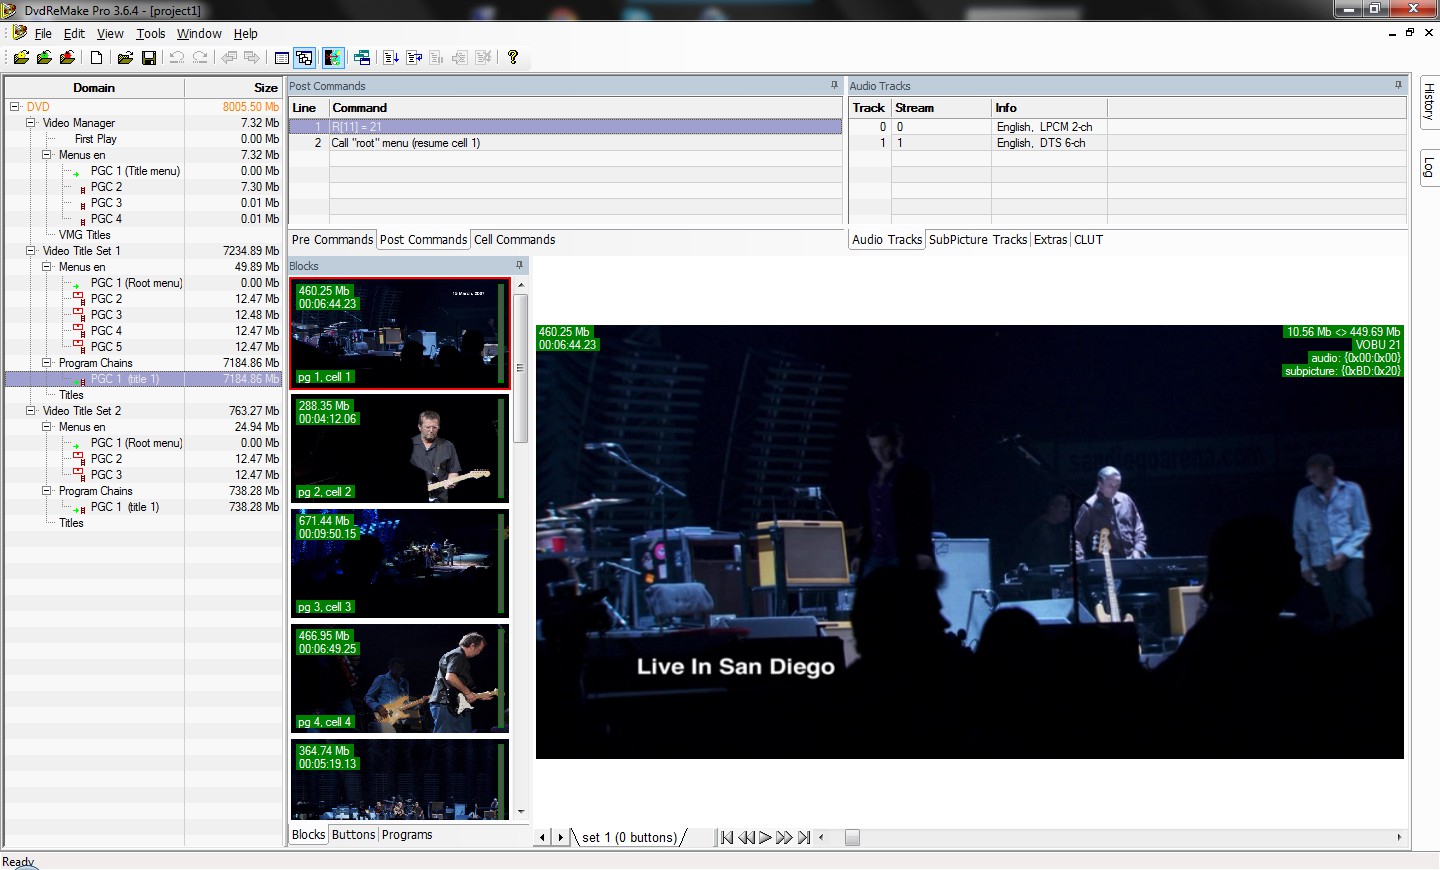Click the rewind playback button
1440x870 pixels.
click(x=746, y=838)
